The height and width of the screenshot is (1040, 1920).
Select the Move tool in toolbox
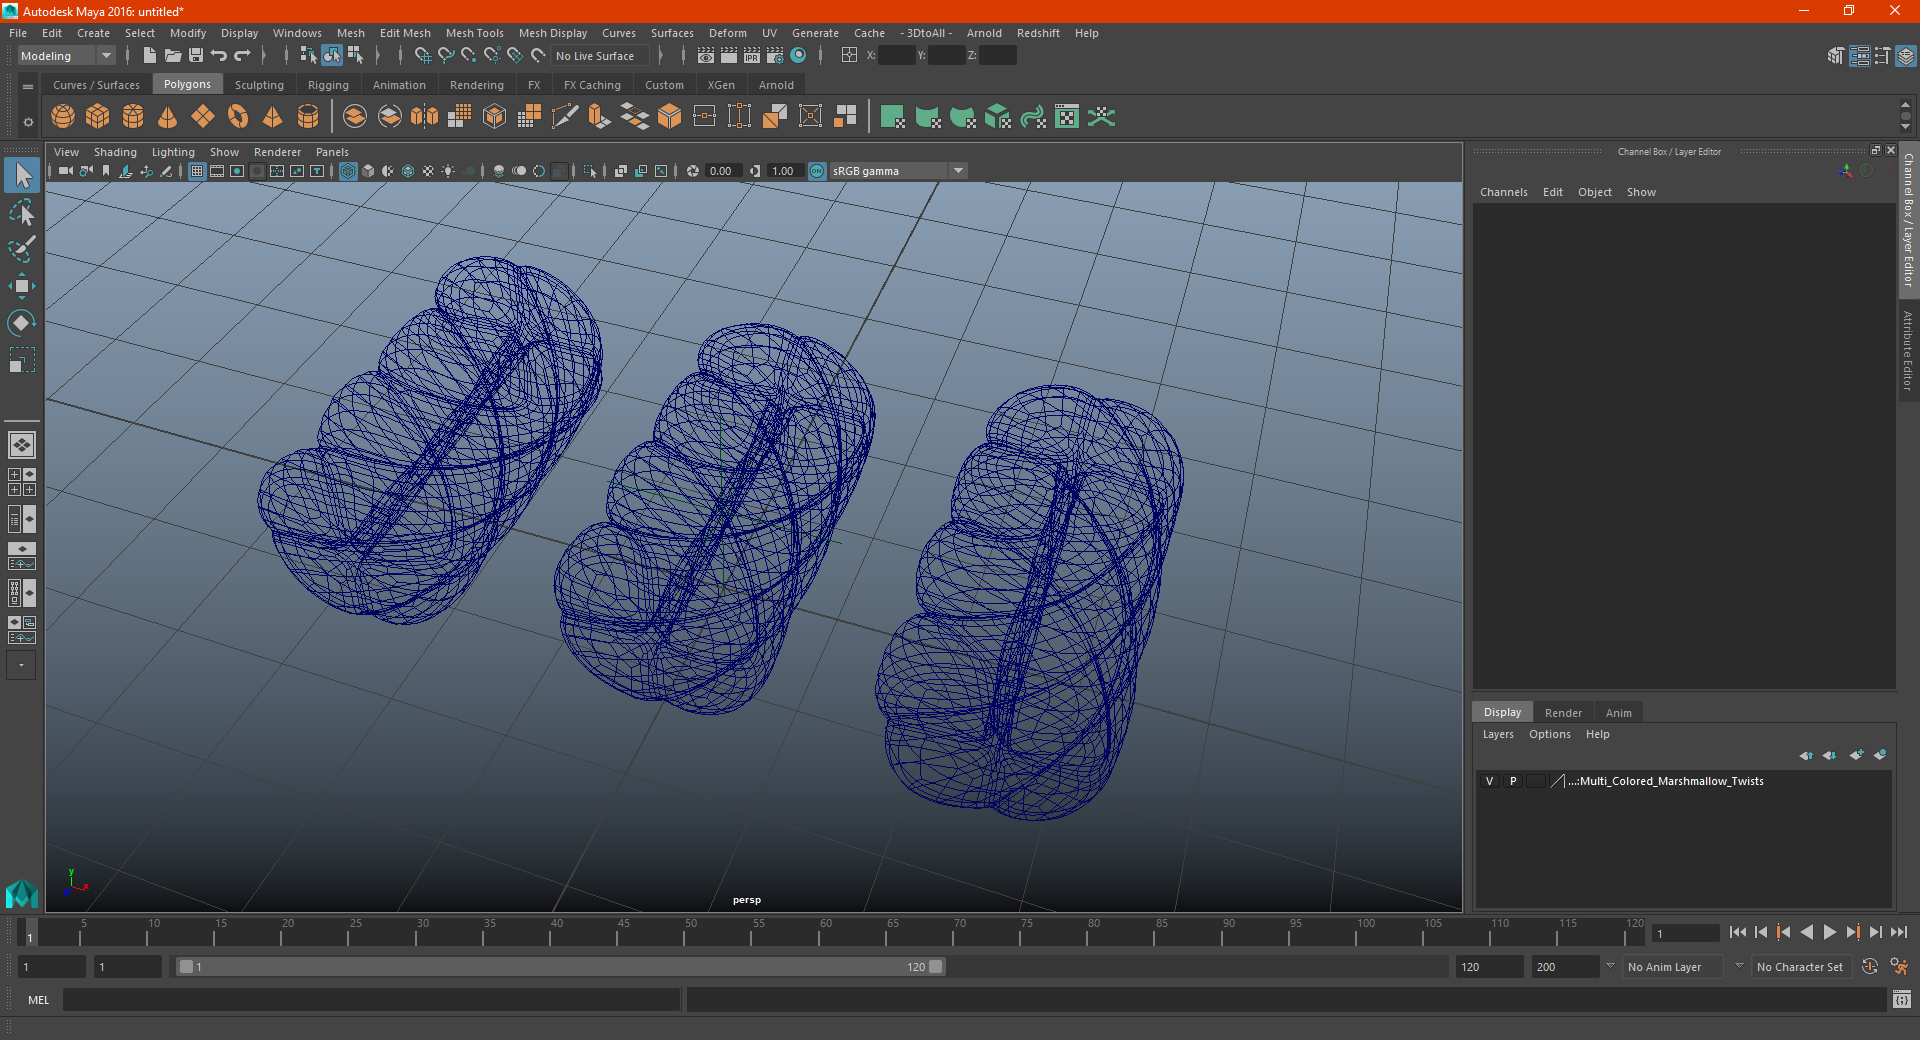(21, 286)
